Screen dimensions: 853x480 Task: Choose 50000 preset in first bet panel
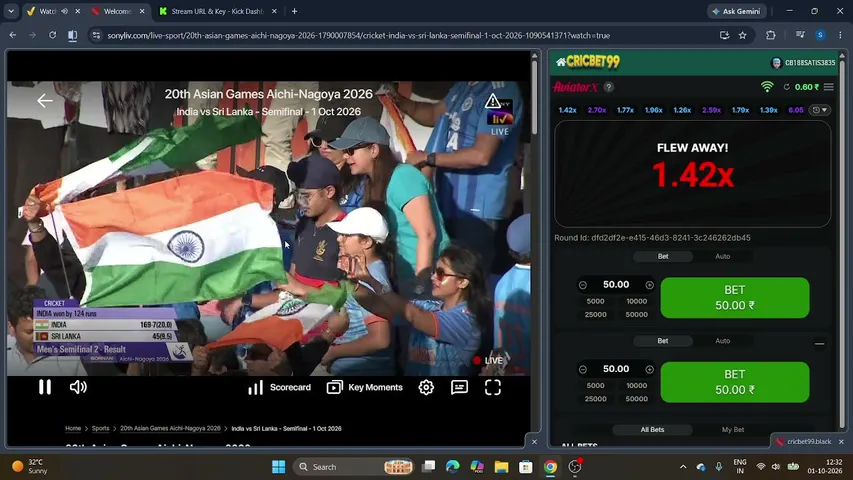coord(636,315)
